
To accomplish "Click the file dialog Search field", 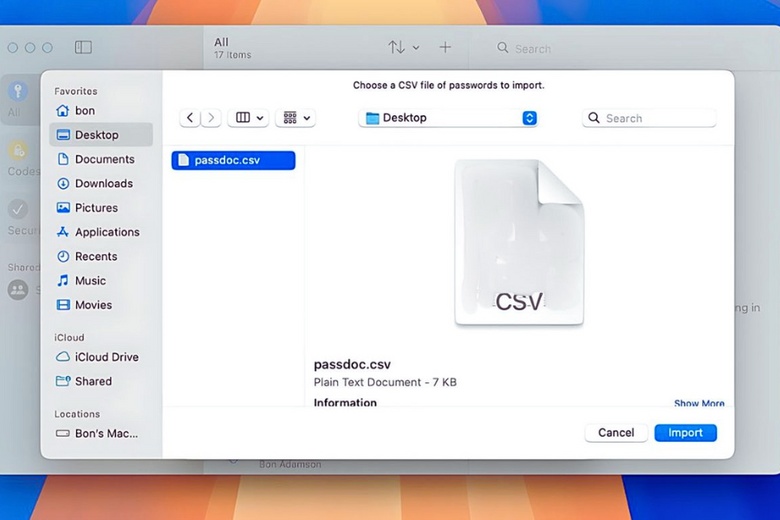I will (x=649, y=118).
